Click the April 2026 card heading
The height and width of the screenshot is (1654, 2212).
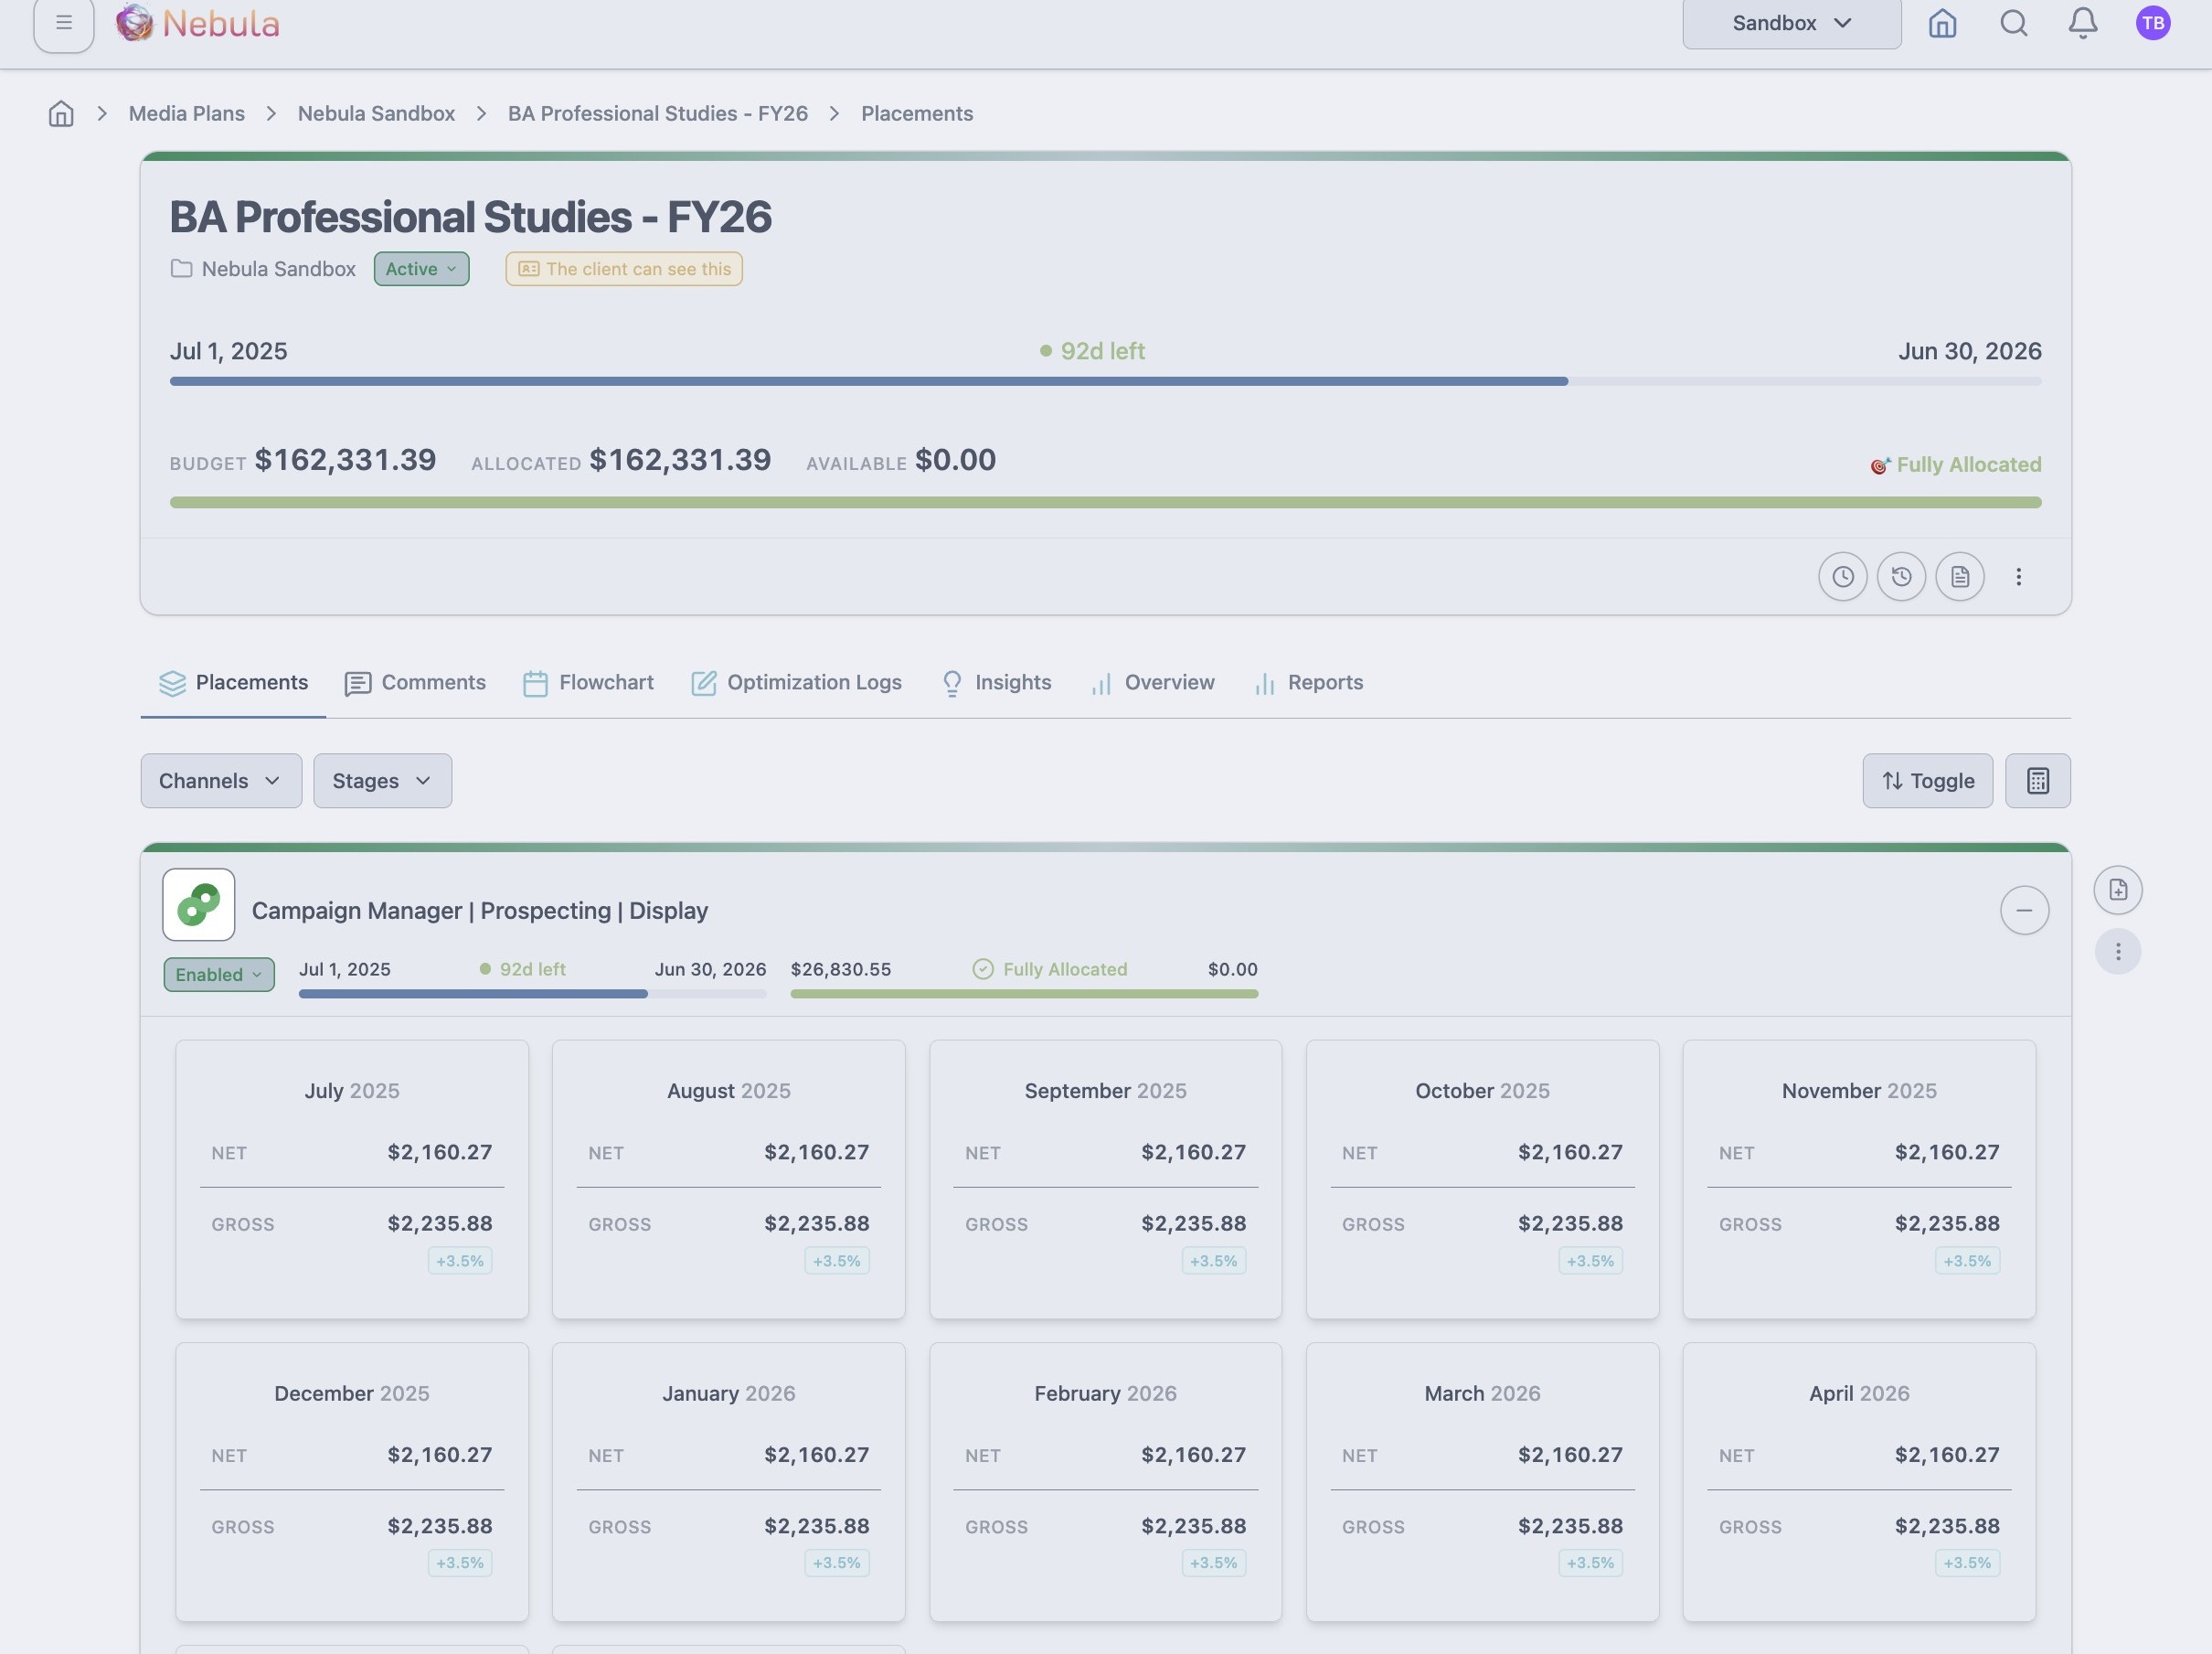pyautogui.click(x=1859, y=1393)
